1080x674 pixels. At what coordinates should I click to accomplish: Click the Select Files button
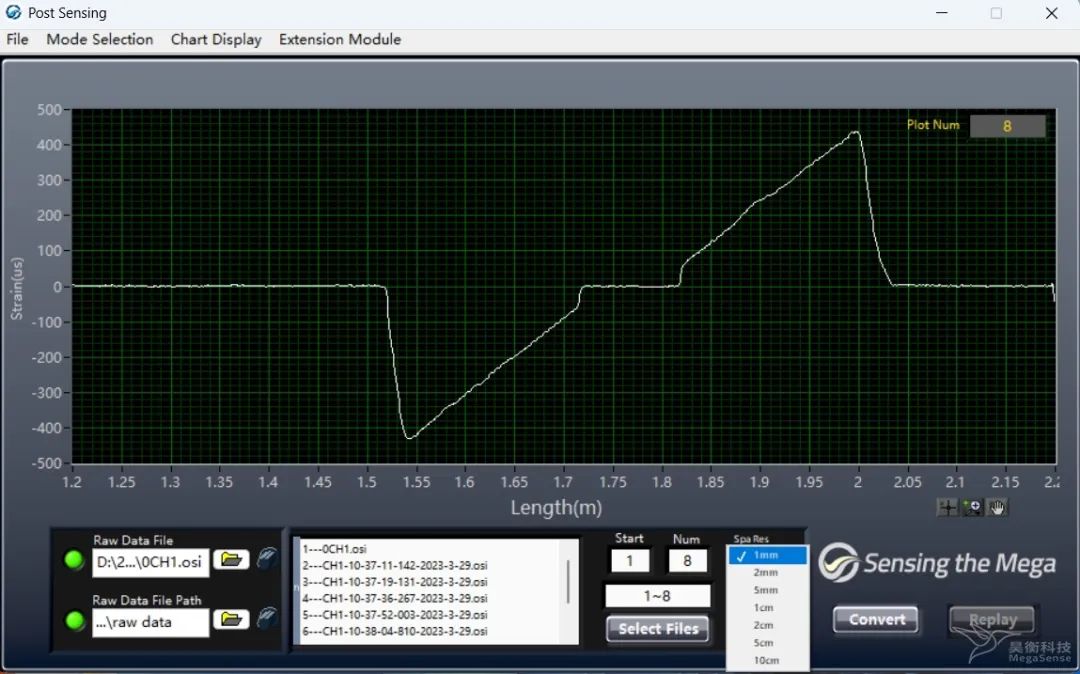click(658, 629)
